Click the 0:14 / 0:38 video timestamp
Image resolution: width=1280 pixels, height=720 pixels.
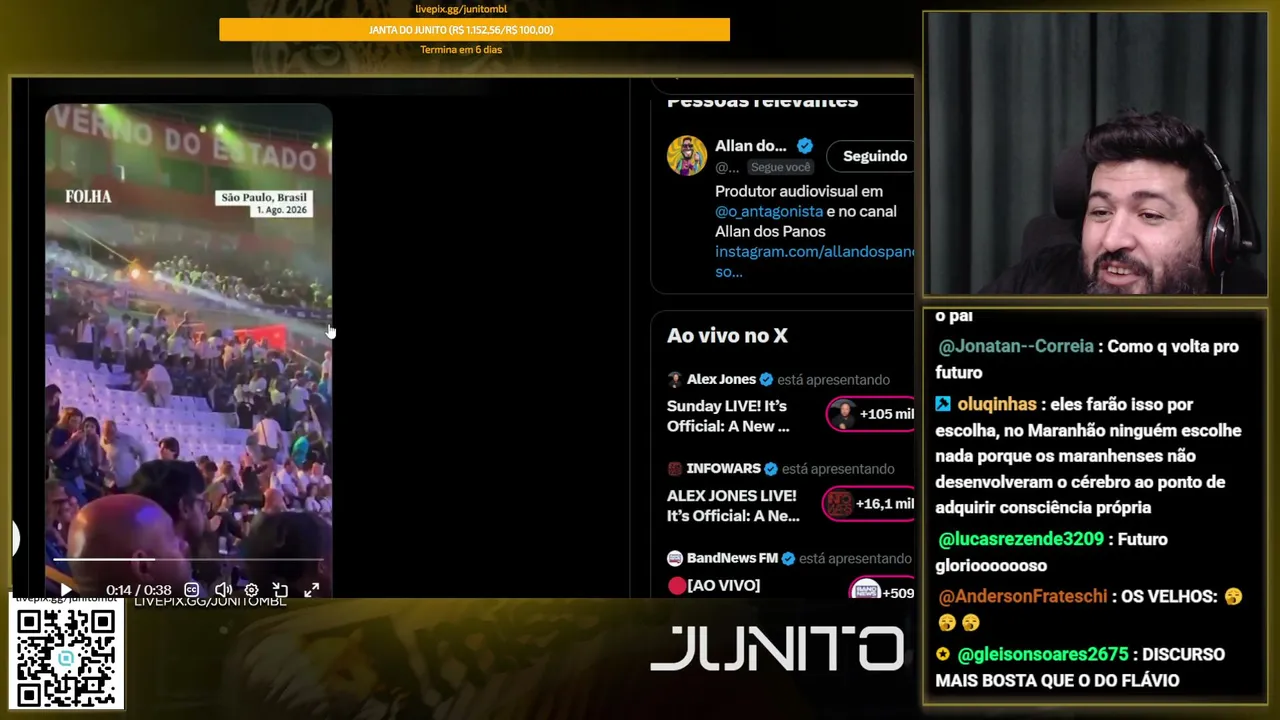click(x=139, y=590)
